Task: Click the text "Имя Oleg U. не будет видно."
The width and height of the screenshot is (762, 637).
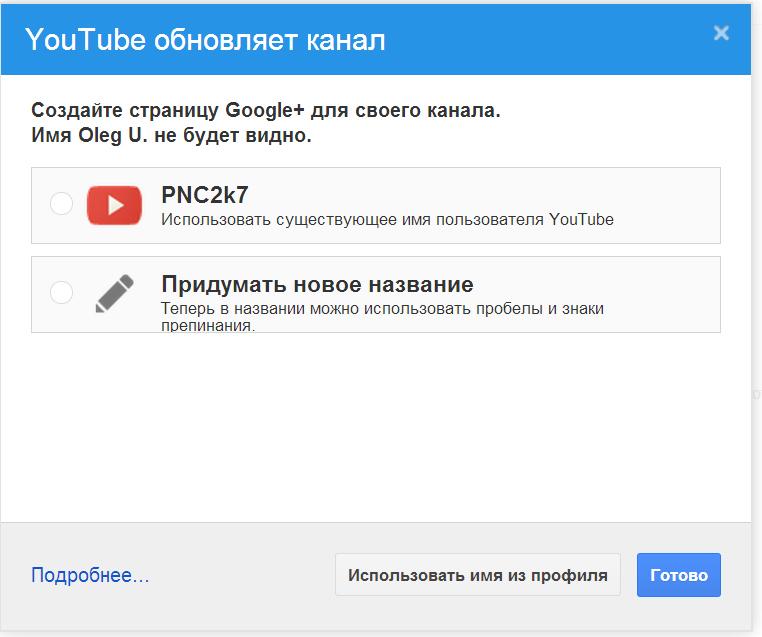Action: (x=171, y=136)
